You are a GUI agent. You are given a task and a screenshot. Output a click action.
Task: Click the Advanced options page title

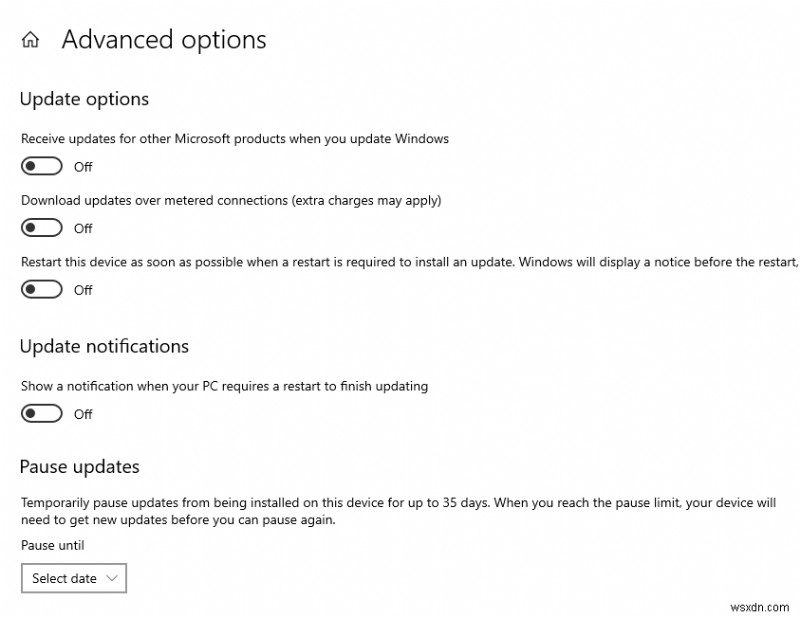(x=164, y=39)
